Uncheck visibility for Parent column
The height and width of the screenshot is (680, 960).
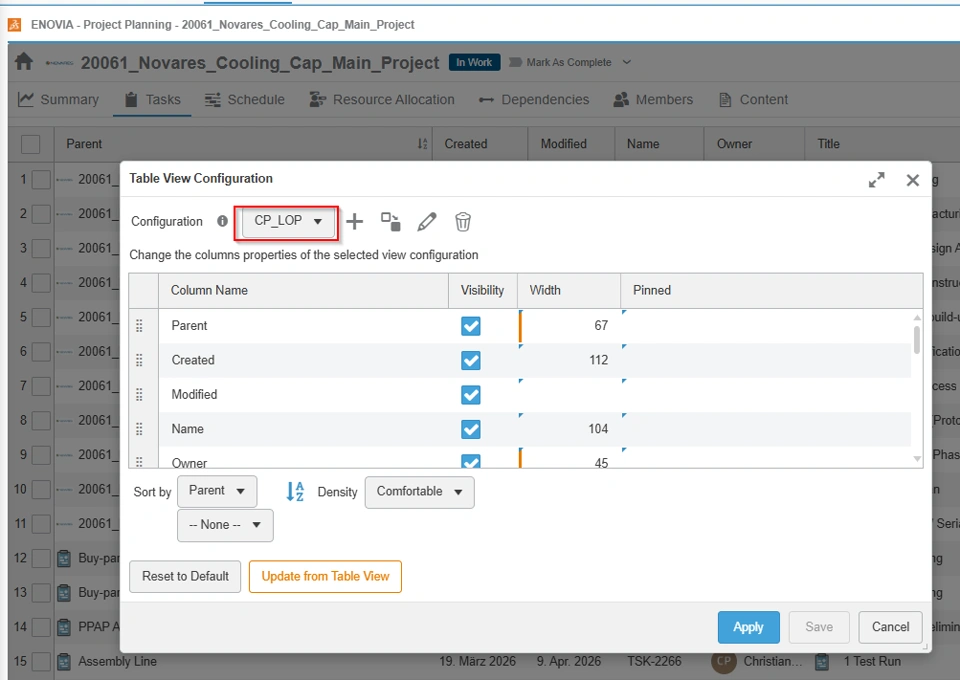tap(471, 326)
